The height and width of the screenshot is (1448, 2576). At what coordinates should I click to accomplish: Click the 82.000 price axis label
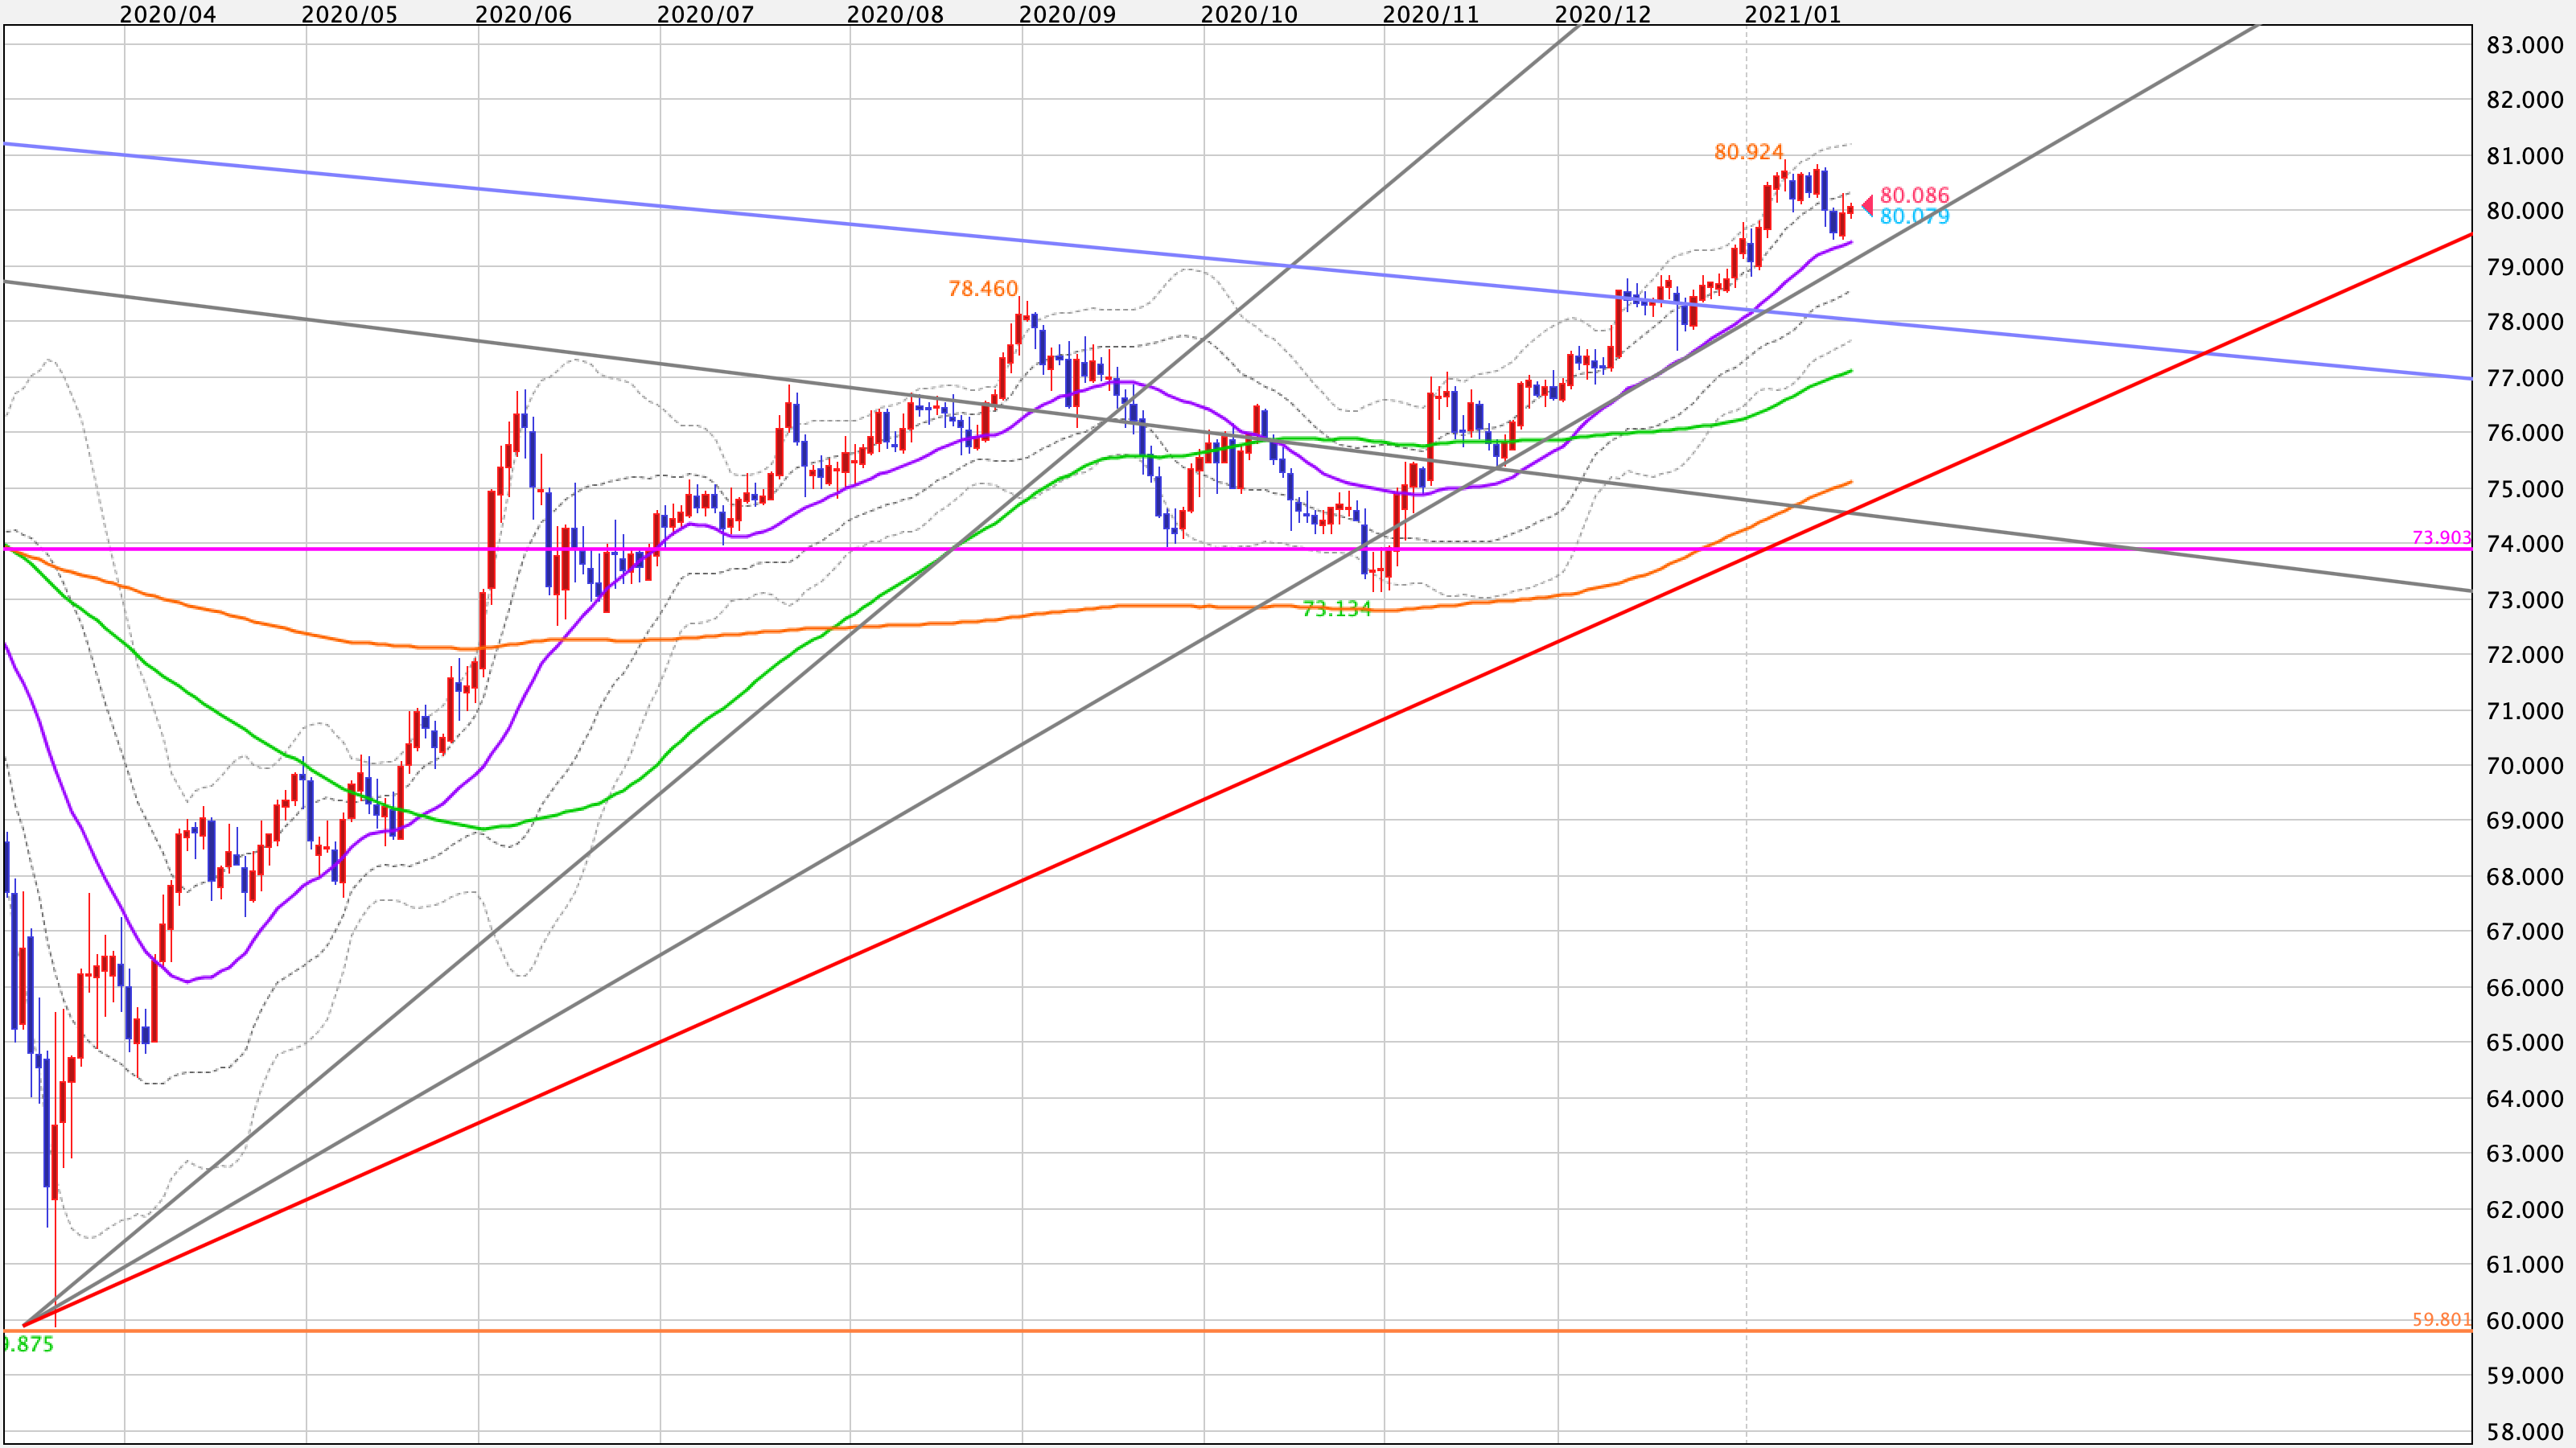[x=2525, y=100]
